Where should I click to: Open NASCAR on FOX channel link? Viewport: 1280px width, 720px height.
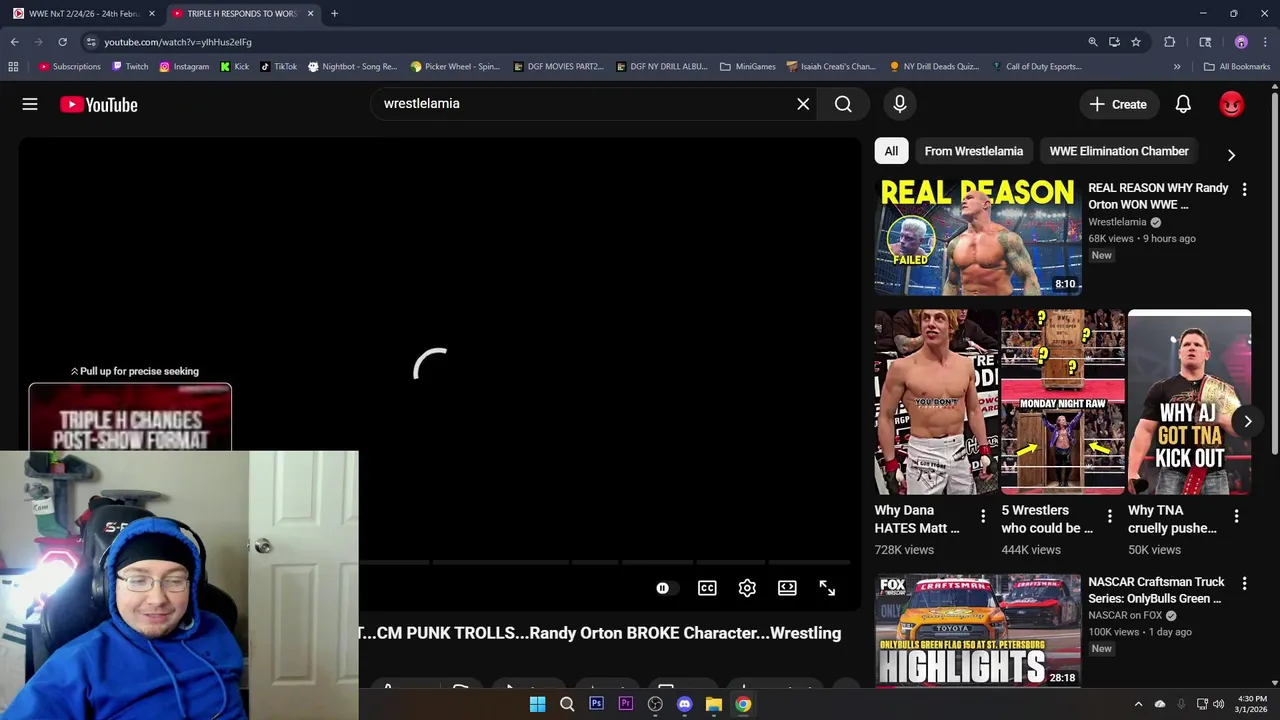[1125, 616]
